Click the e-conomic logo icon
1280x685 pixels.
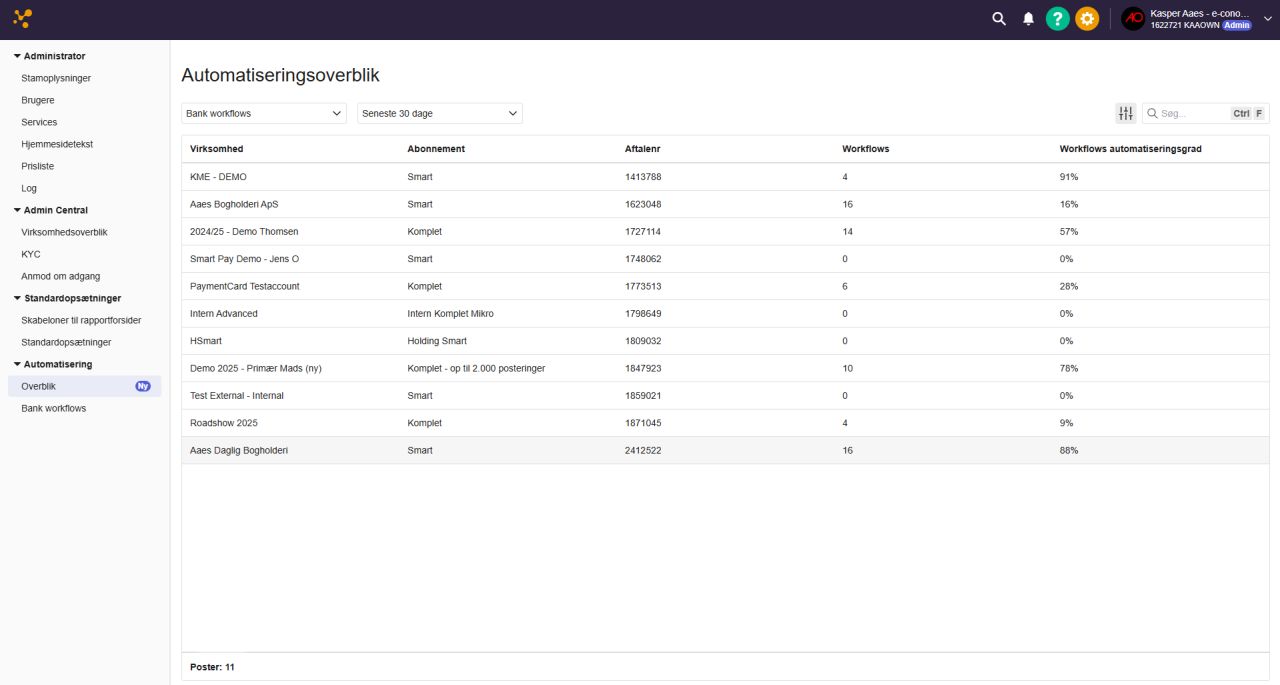22,19
